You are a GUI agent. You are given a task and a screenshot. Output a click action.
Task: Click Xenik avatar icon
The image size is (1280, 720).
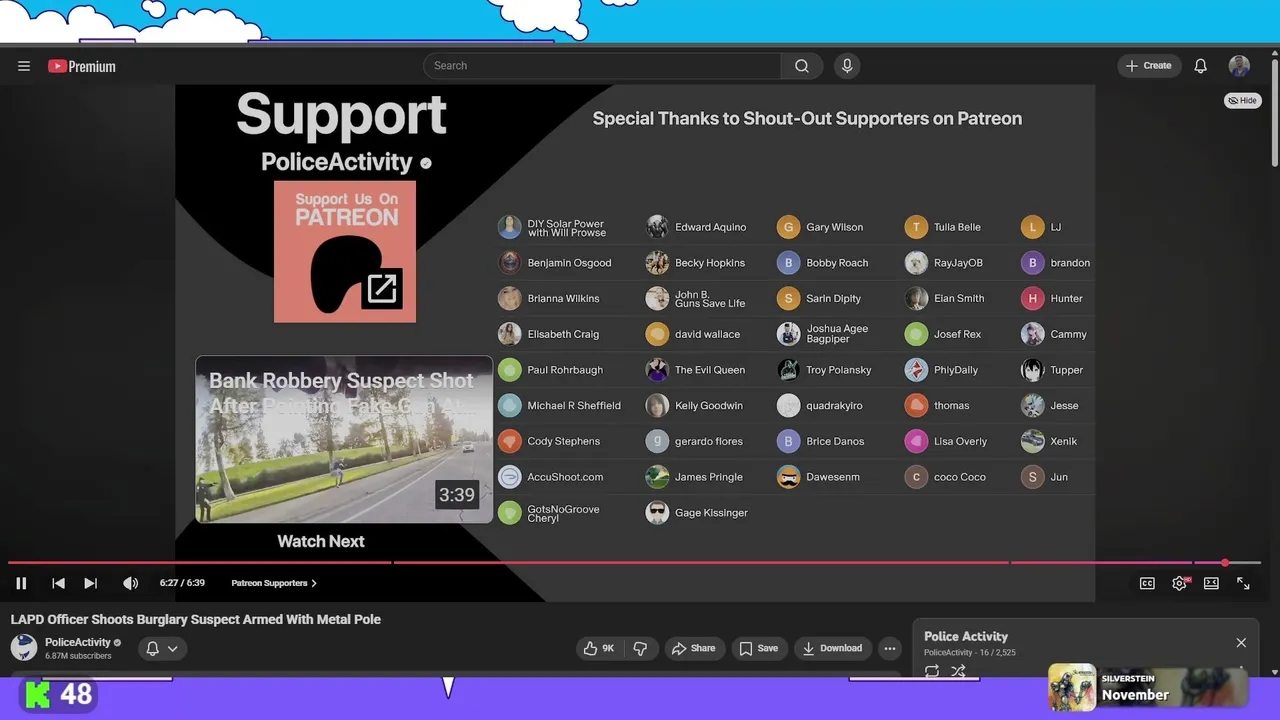1033,441
